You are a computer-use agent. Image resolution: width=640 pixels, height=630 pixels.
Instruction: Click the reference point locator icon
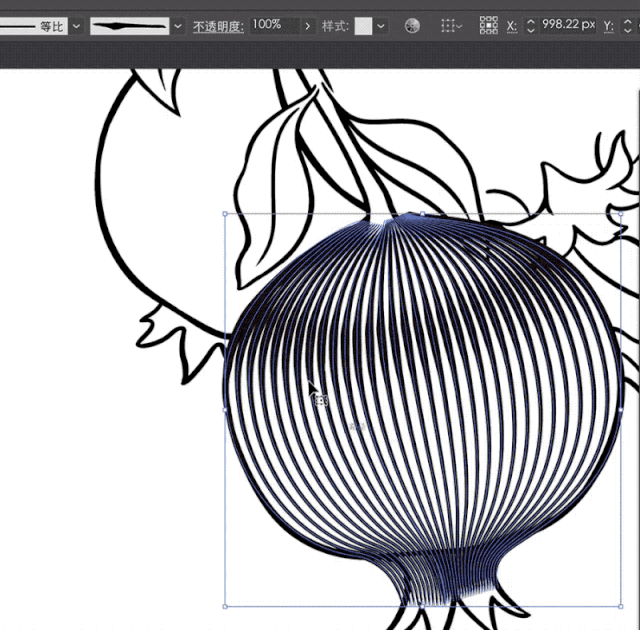click(488, 25)
